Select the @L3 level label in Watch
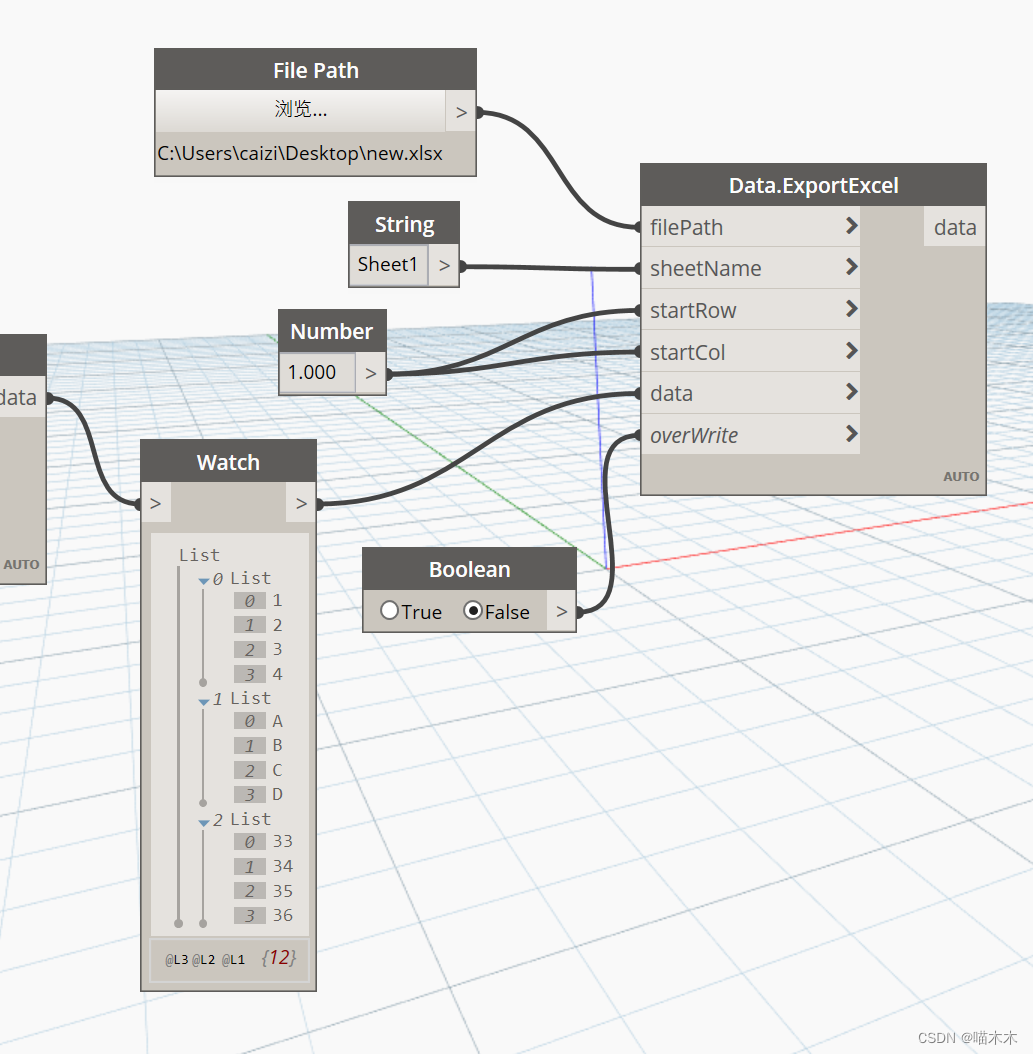Viewport: 1033px width, 1054px height. 177,960
